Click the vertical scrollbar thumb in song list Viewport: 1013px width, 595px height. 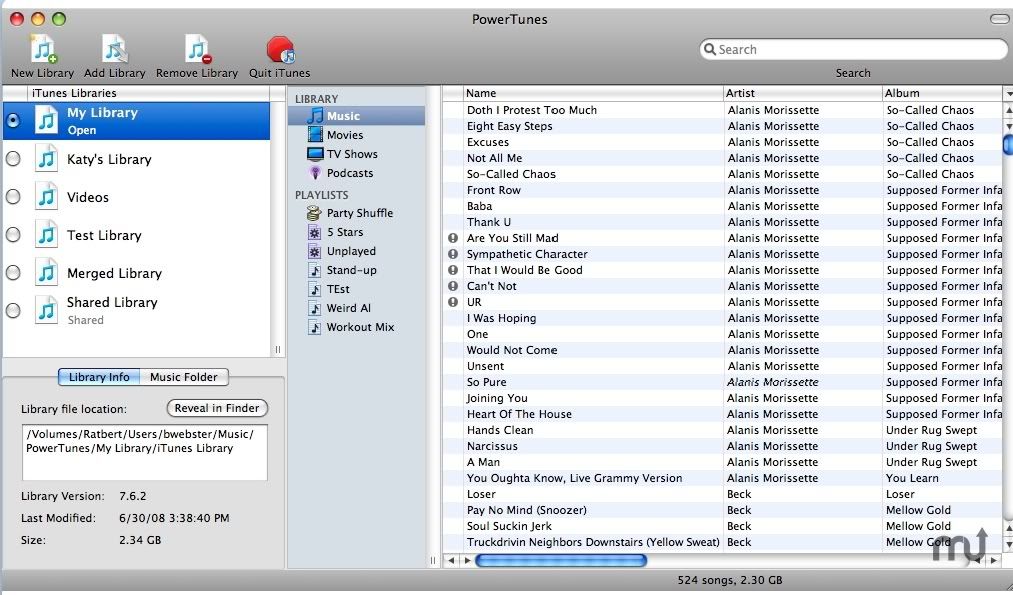pyautogui.click(x=1007, y=144)
